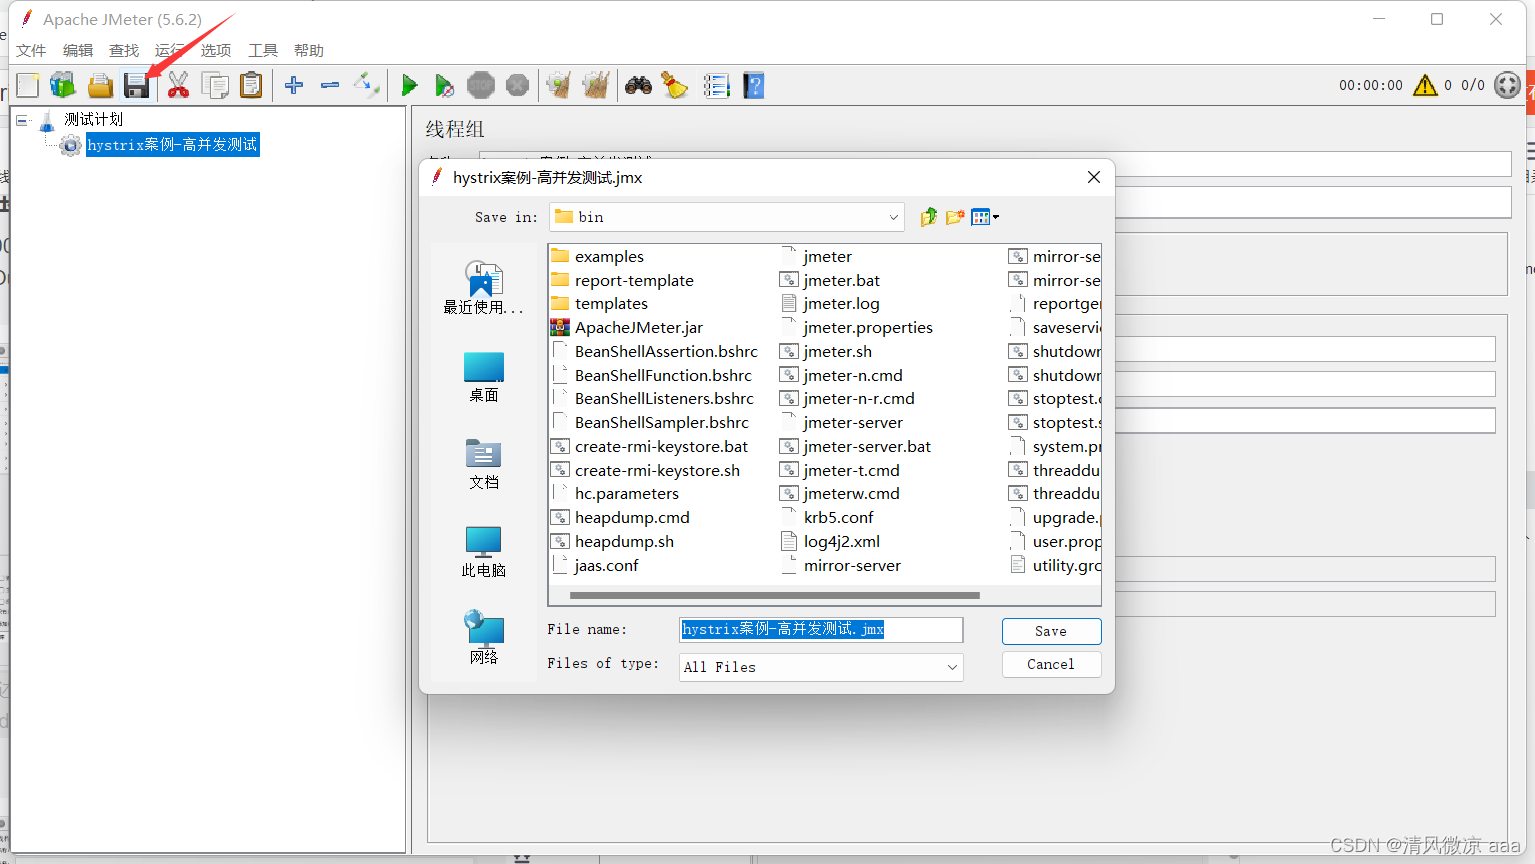Image resolution: width=1535 pixels, height=864 pixels.
Task: Start the test with green play icon
Action: tap(409, 85)
